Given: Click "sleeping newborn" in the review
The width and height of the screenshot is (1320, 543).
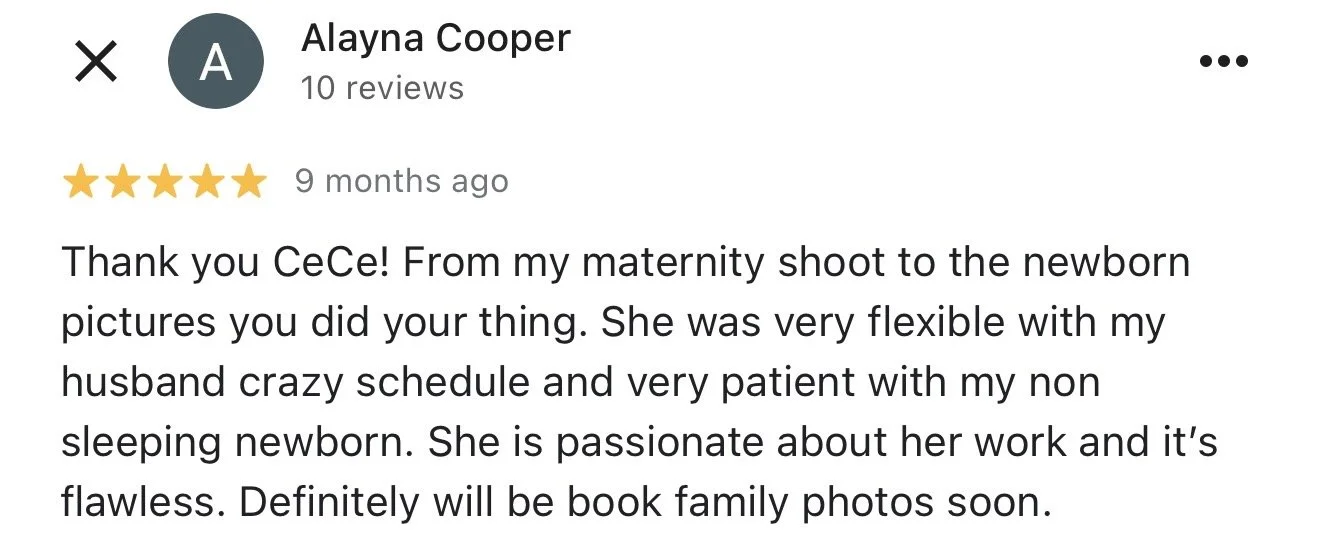Looking at the screenshot, I should coord(237,443).
